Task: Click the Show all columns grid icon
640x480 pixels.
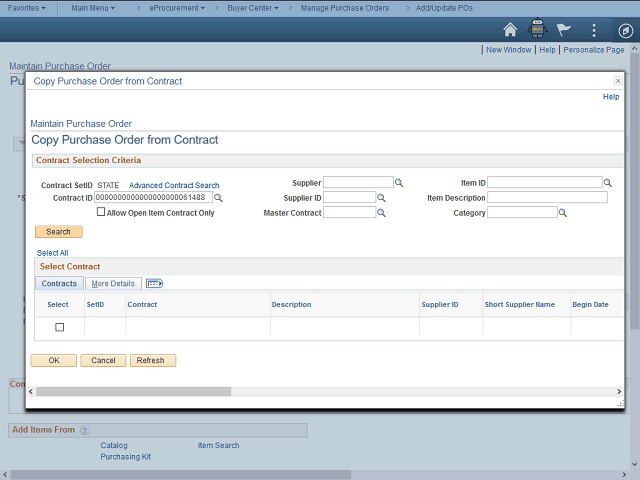Action: (x=154, y=284)
